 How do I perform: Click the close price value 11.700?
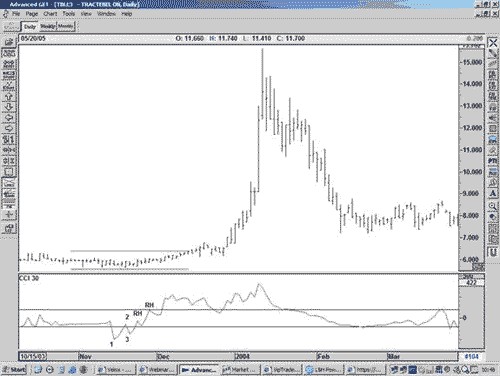coord(295,38)
